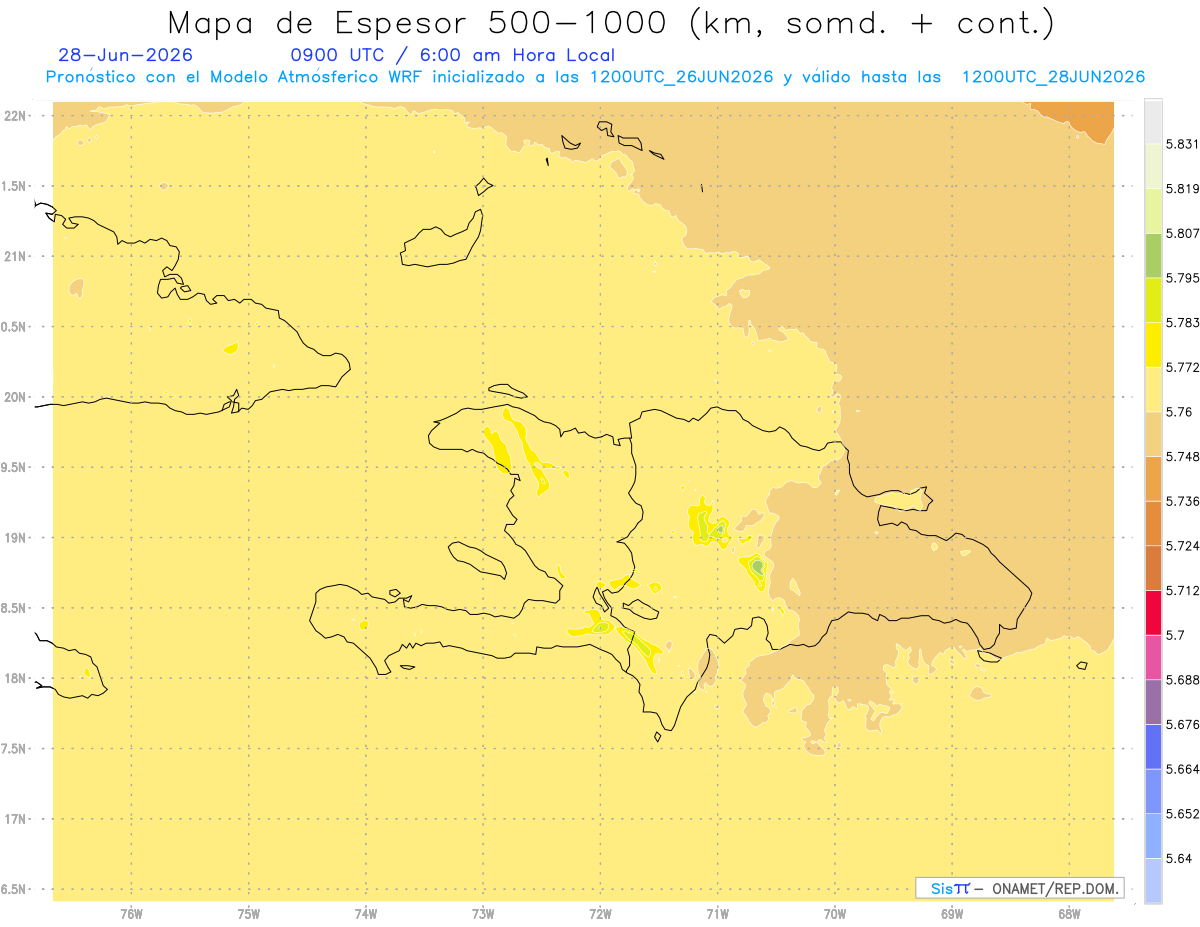Click the '76W' longitude axis label

click(x=131, y=913)
